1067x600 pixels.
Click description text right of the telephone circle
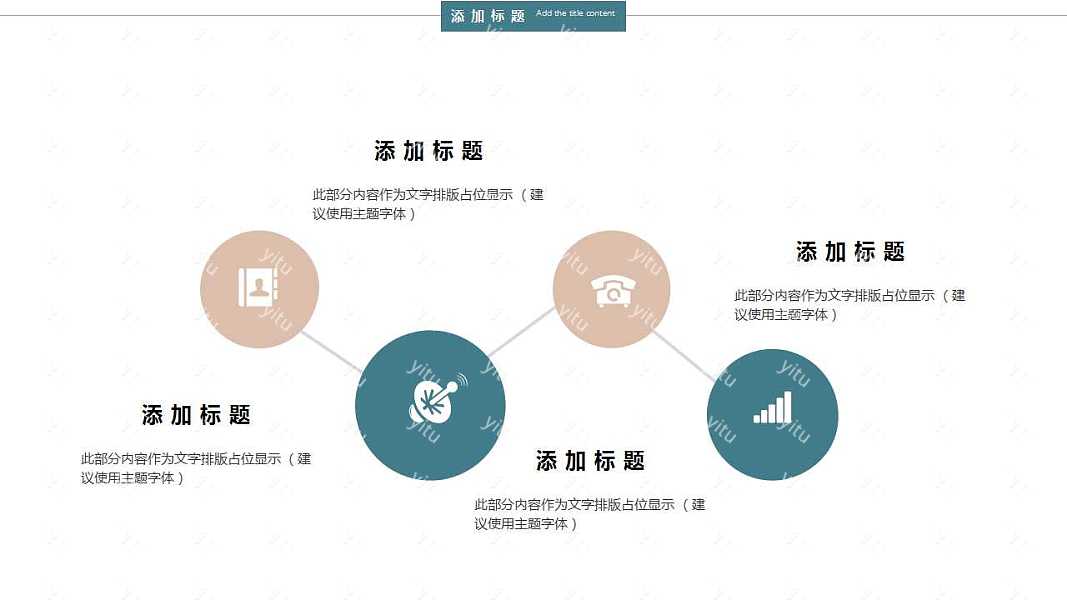[x=850, y=305]
